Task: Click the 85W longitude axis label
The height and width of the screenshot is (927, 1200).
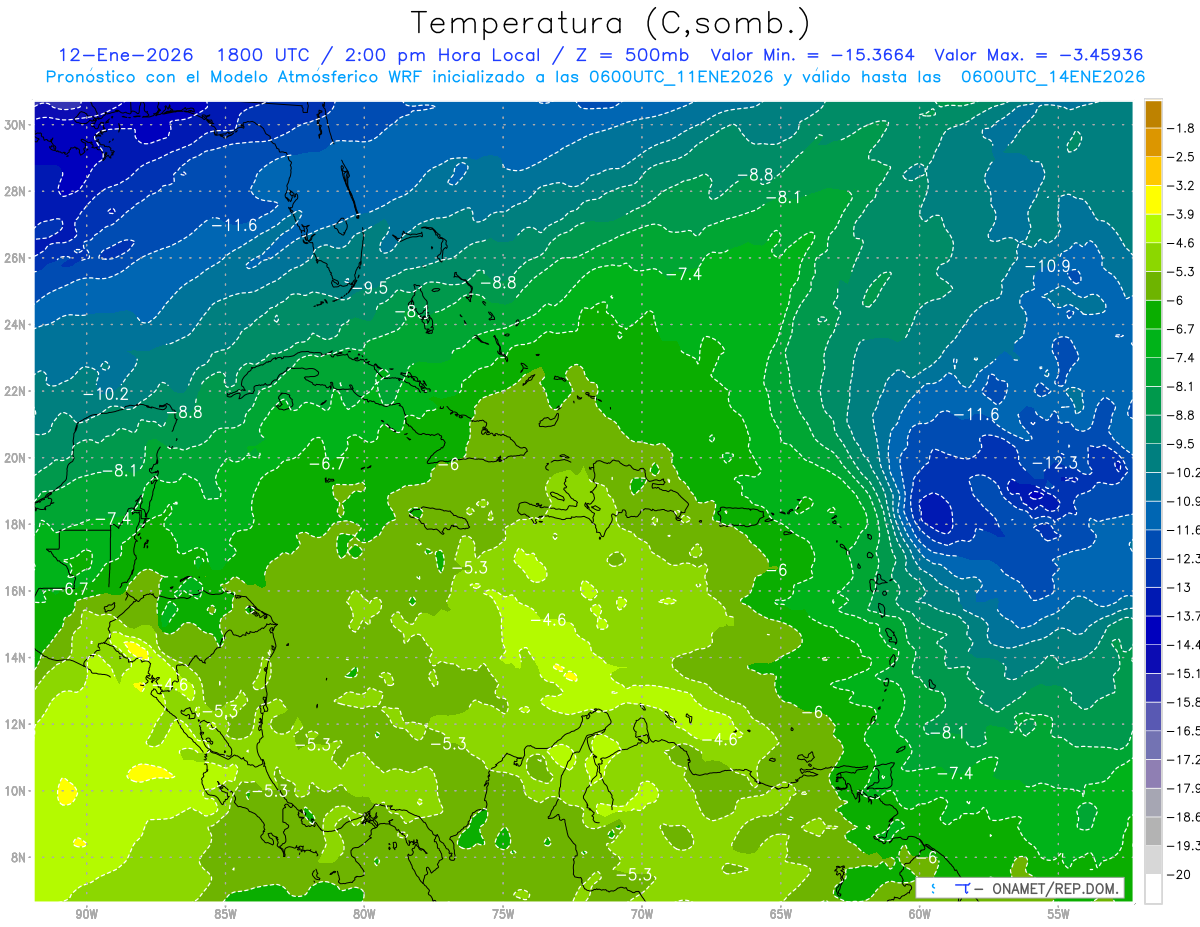Action: coord(225,914)
